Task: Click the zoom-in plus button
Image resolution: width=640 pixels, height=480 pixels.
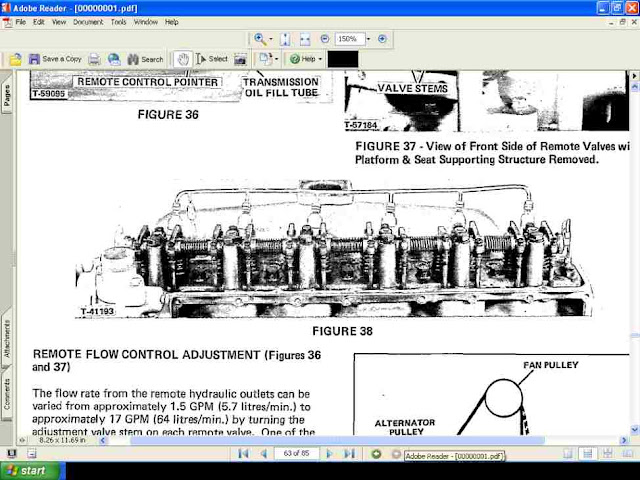Action: (382, 39)
